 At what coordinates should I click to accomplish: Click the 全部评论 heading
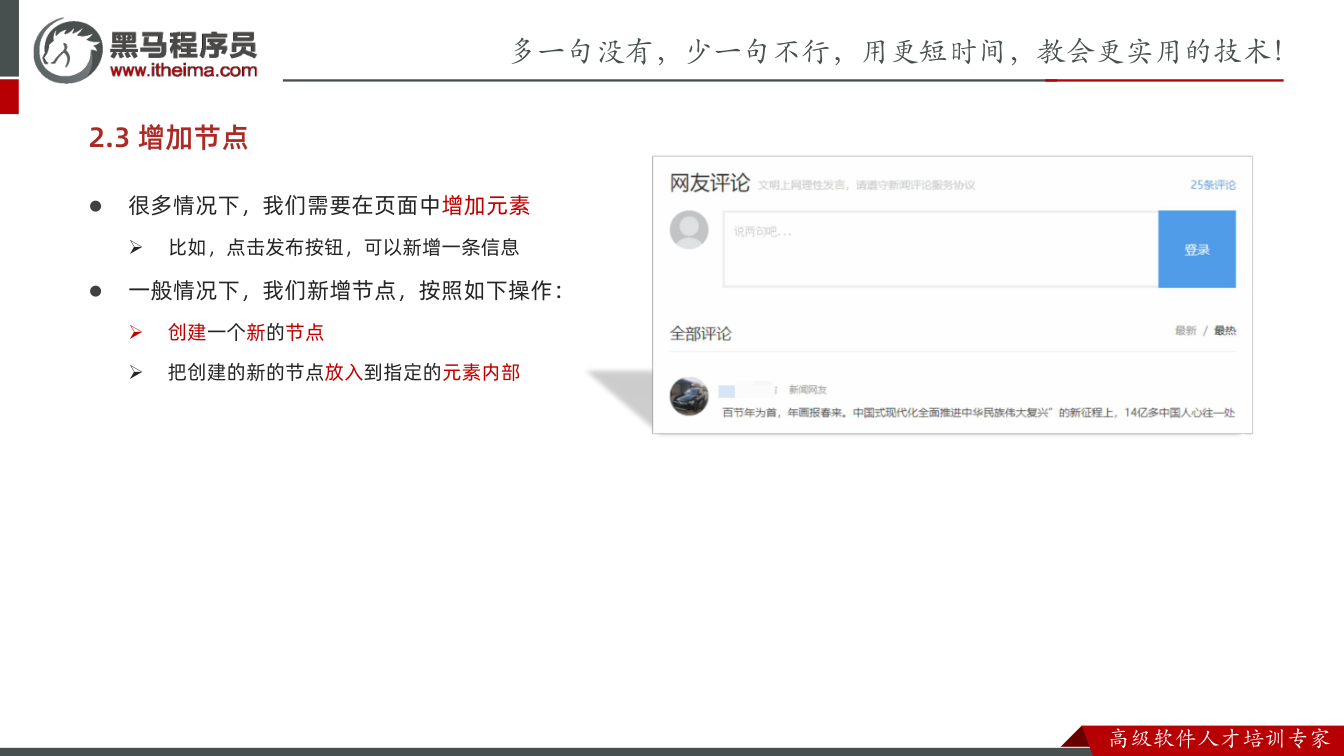click(700, 334)
